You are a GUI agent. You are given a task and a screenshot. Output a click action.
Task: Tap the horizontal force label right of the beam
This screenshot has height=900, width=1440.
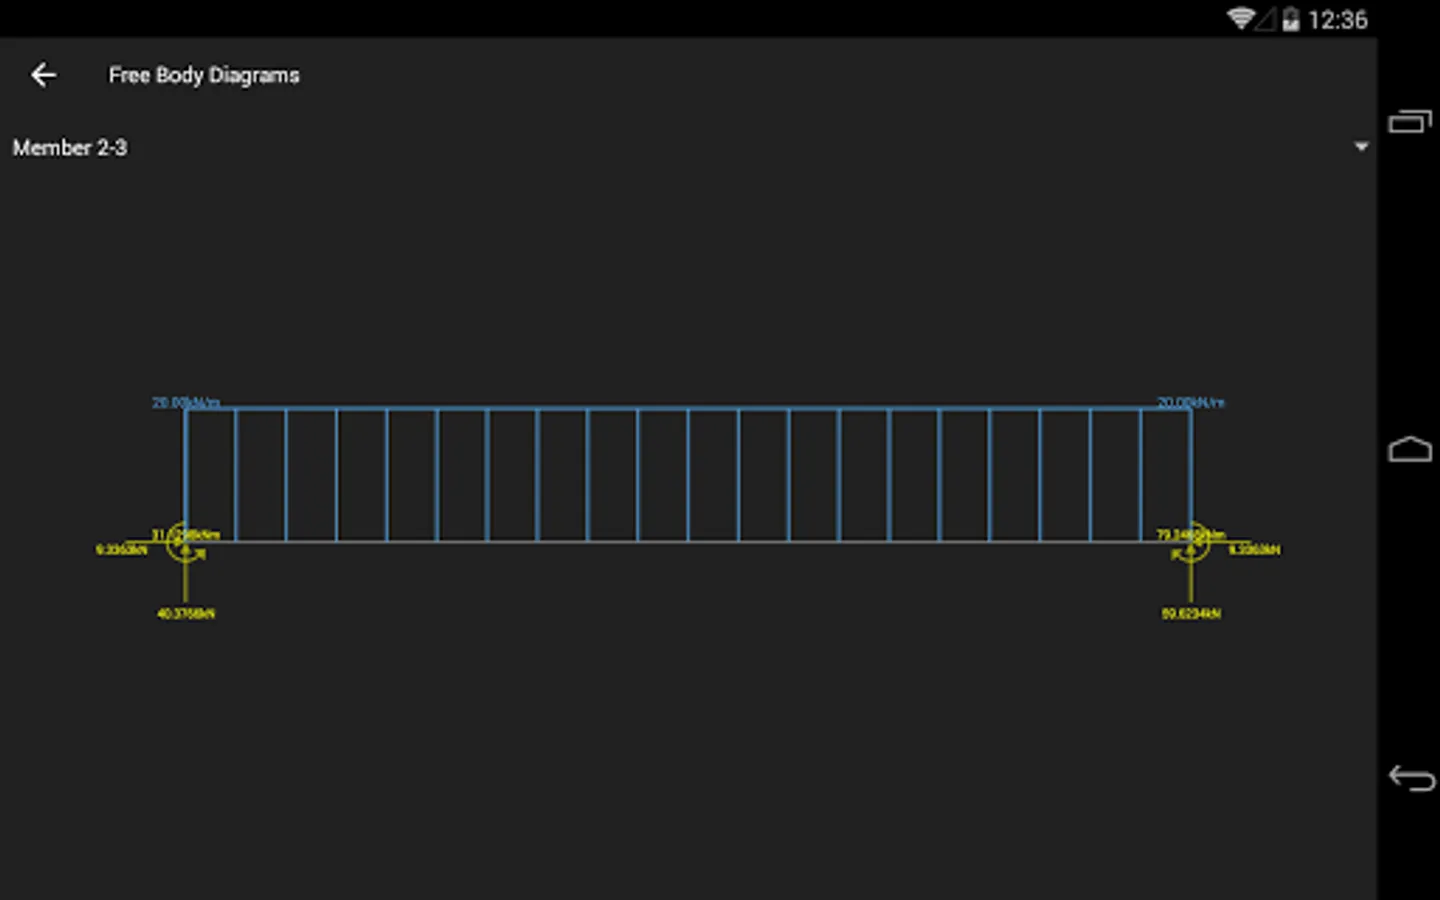pos(1254,550)
